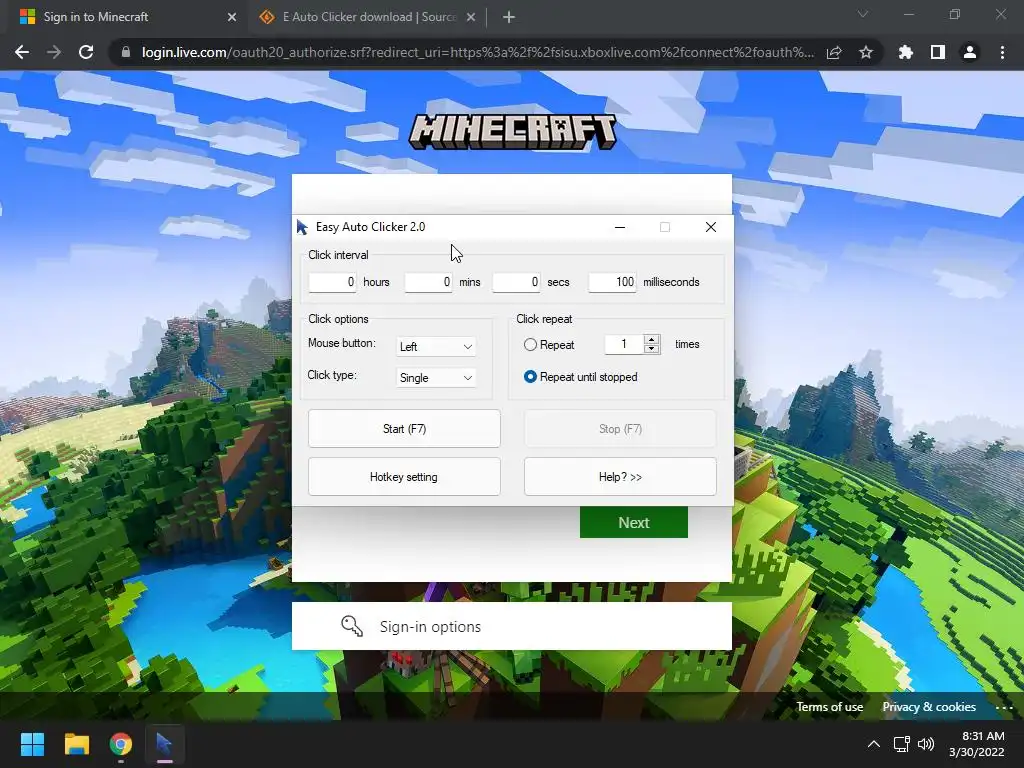Screen dimensions: 1024x768
Task: Click the address bar URL
Action: [x=478, y=52]
